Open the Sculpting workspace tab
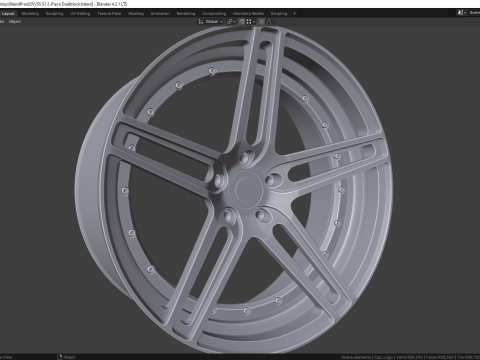Viewport: 480px width, 360px height. coord(54,14)
